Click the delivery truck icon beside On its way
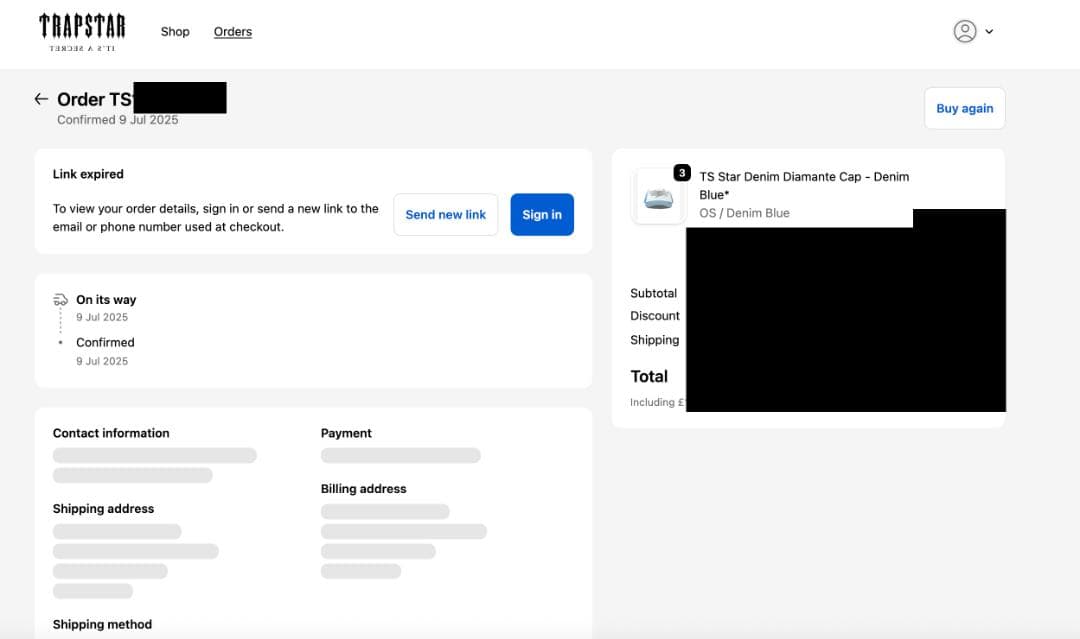1080x639 pixels. [60, 300]
